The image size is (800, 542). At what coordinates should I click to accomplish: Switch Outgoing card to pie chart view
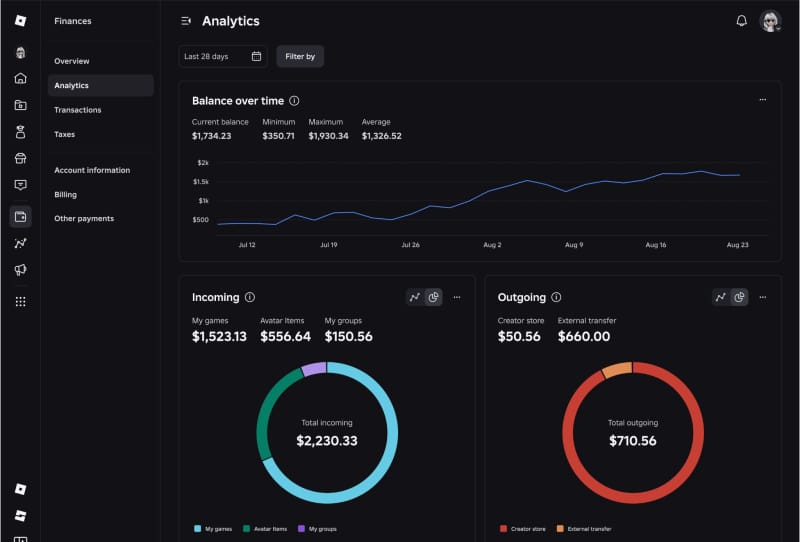(739, 297)
